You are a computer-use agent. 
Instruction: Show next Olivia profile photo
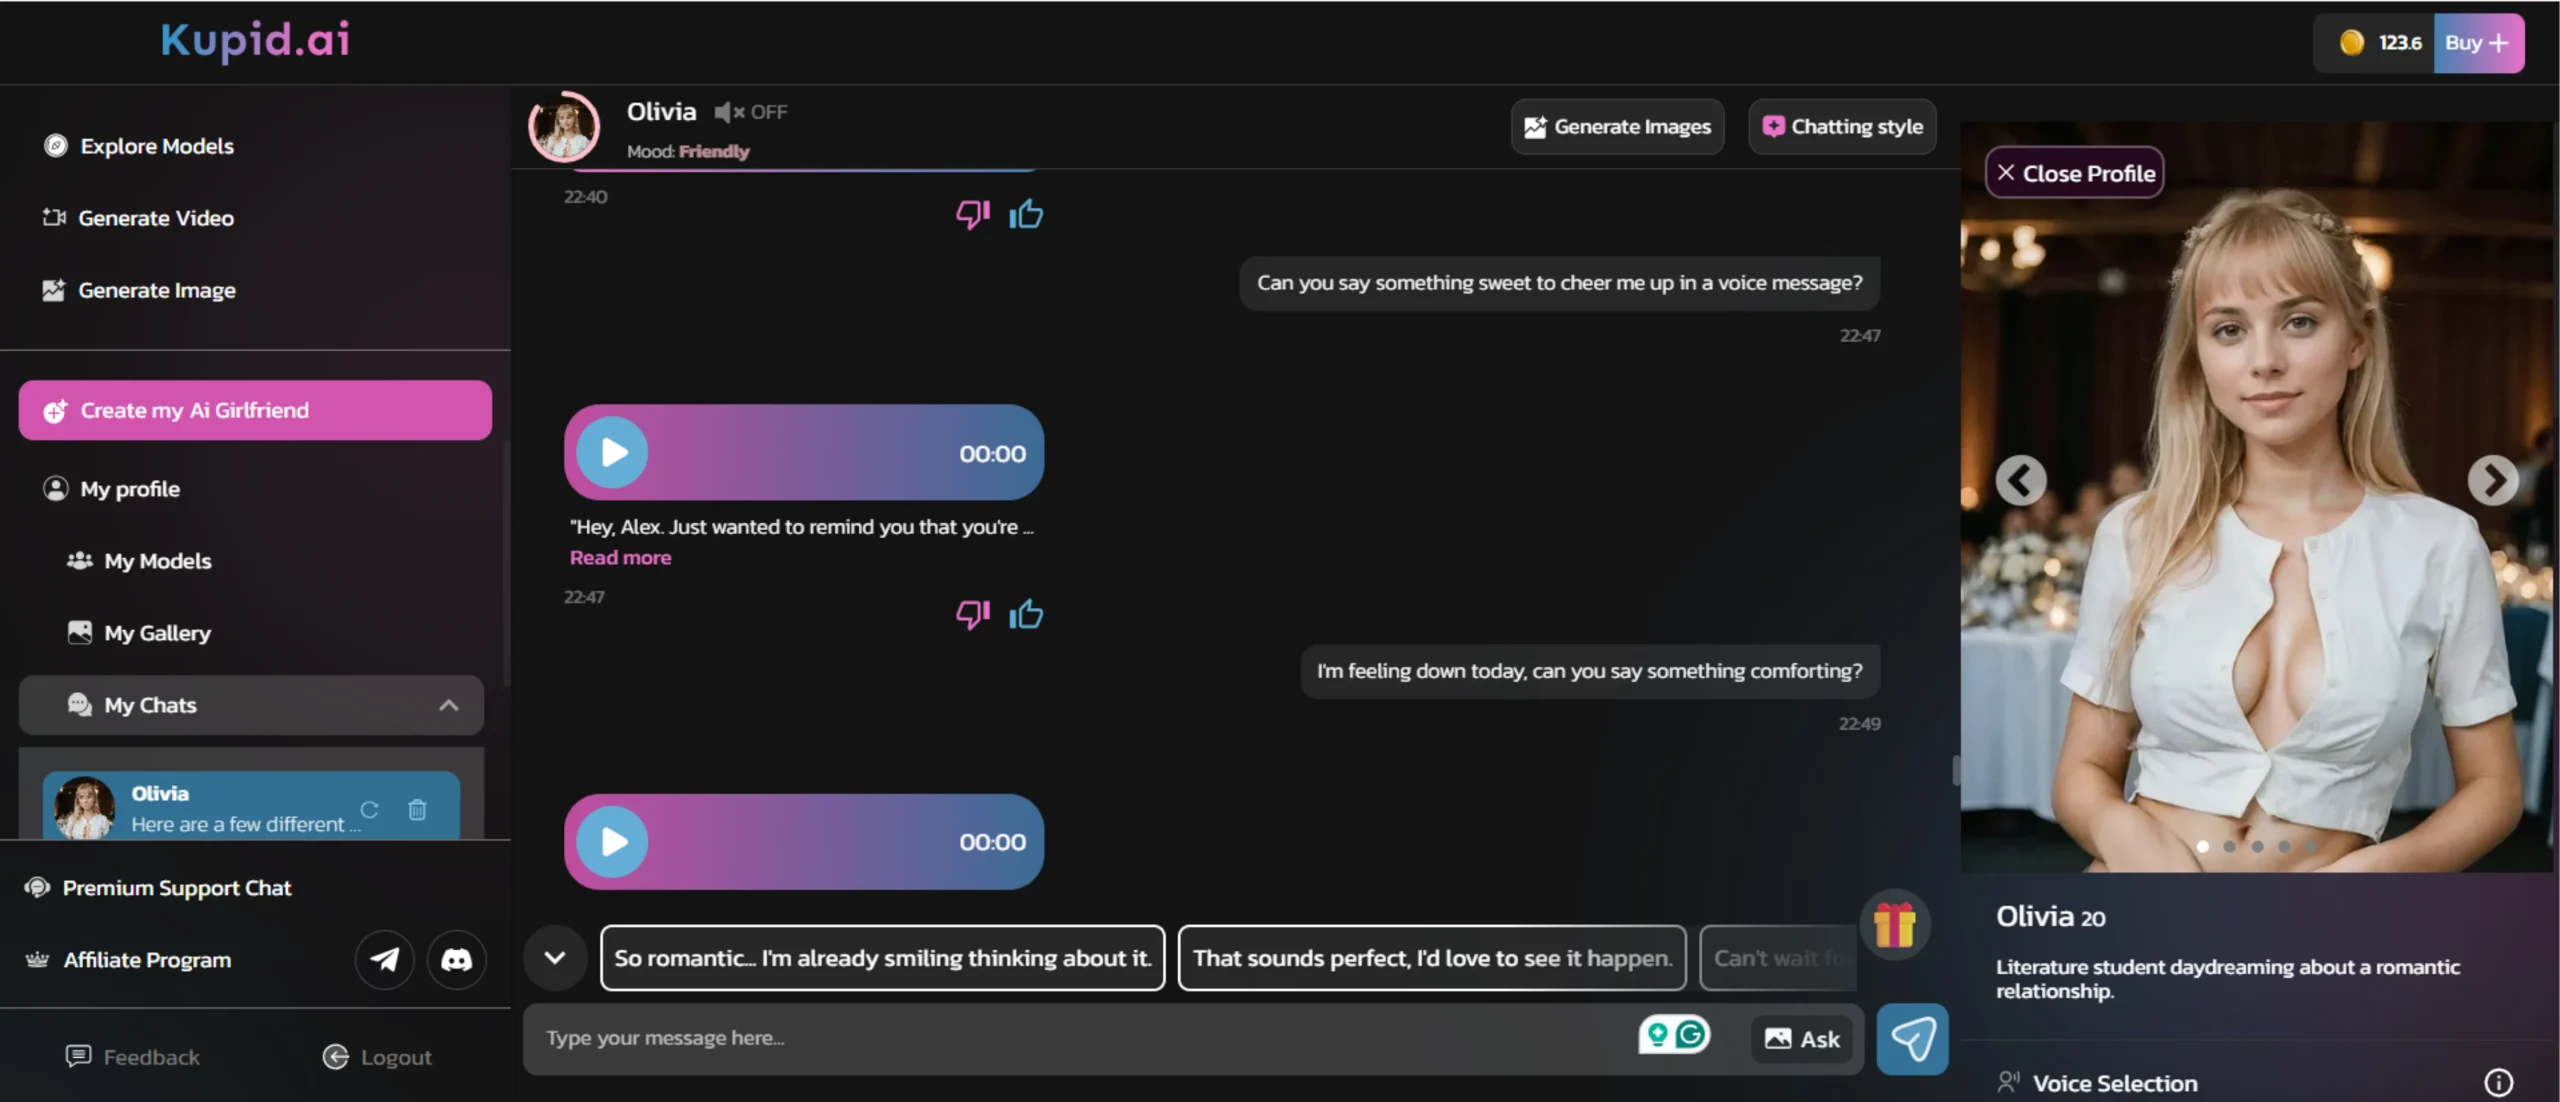pos(2492,481)
